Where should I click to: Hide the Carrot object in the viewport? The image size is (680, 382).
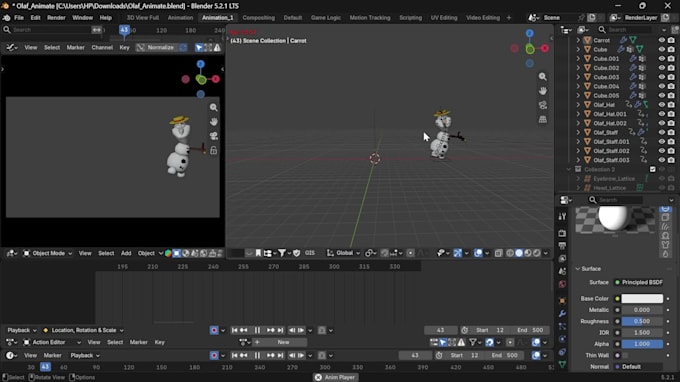point(661,40)
